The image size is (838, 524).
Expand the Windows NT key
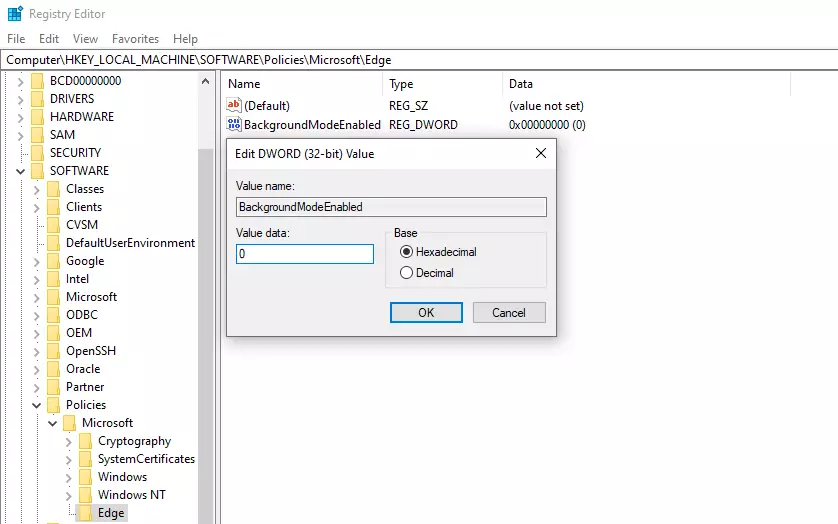[x=68, y=496]
